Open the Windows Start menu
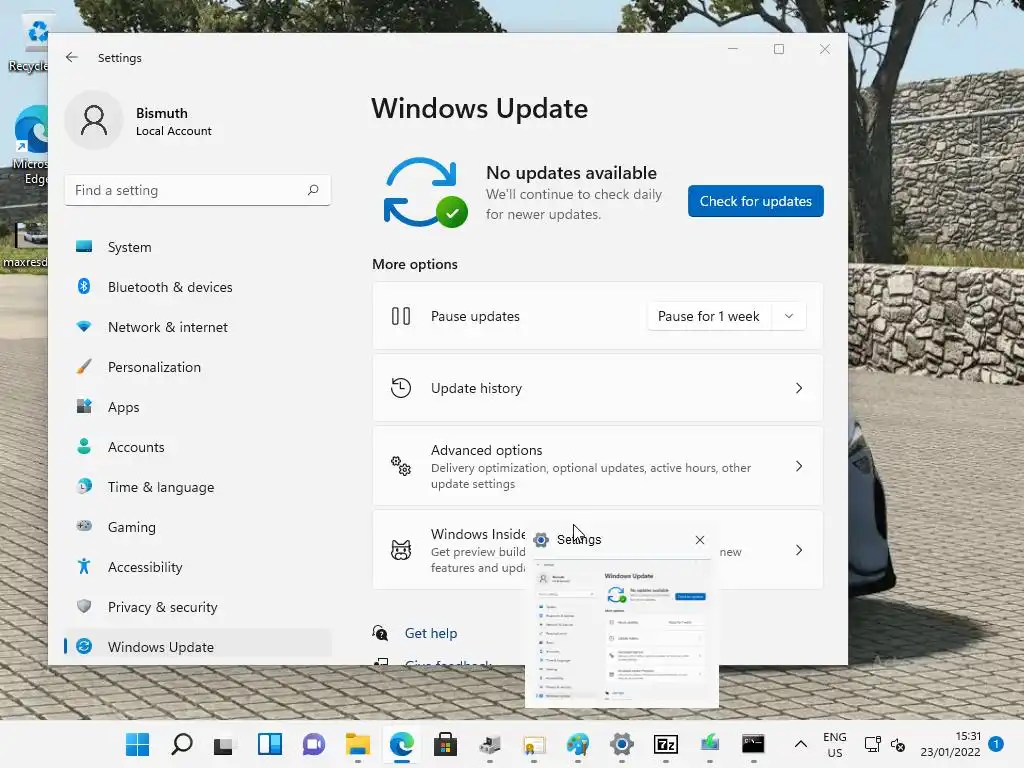1024x768 pixels. click(x=138, y=744)
